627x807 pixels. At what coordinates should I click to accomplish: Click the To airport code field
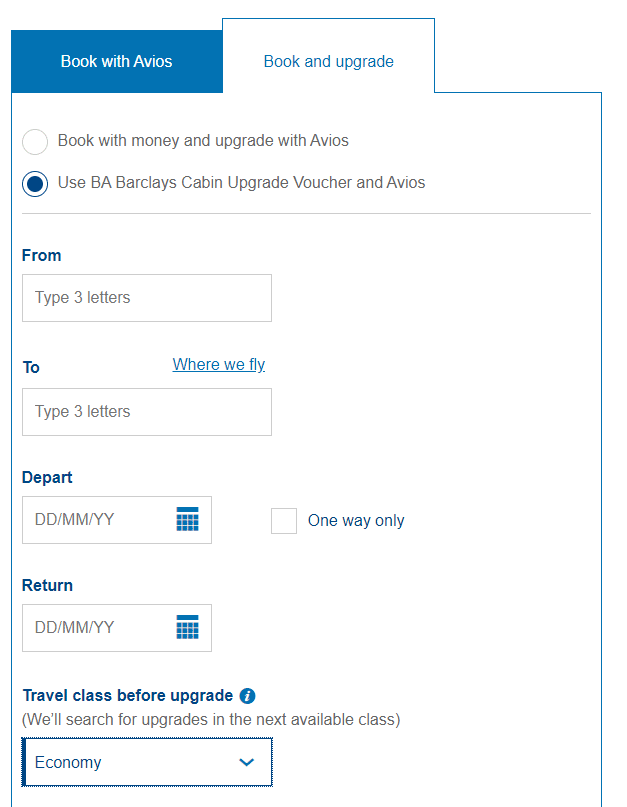point(146,411)
